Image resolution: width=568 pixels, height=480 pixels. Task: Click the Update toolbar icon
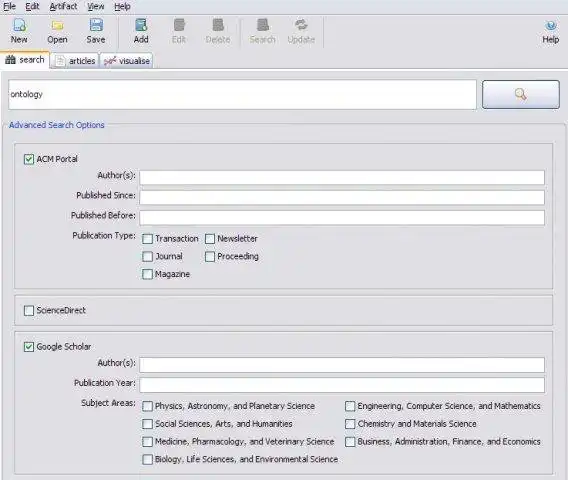pyautogui.click(x=301, y=25)
